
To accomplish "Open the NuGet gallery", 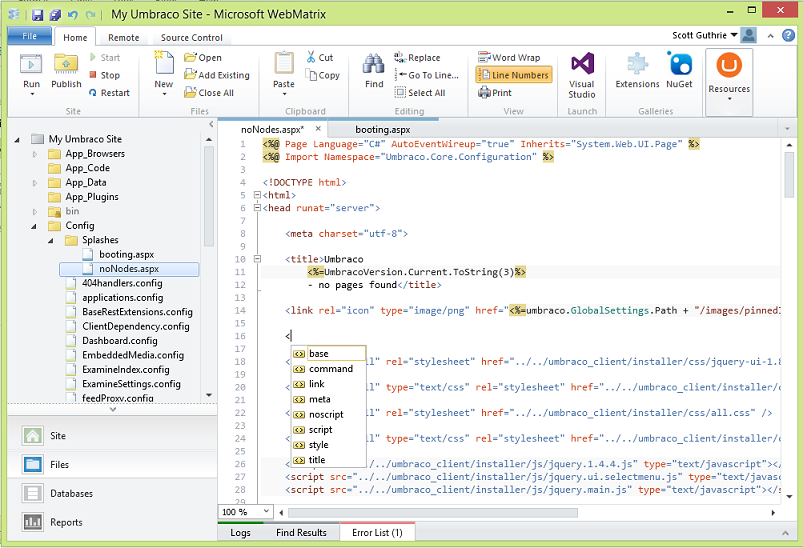I will click(680, 70).
